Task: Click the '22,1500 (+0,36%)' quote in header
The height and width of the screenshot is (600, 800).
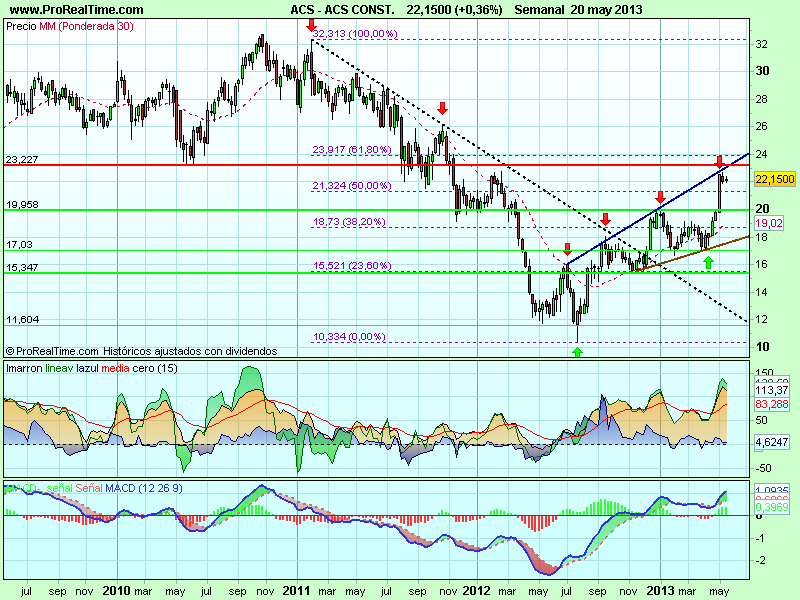Action: tap(454, 9)
